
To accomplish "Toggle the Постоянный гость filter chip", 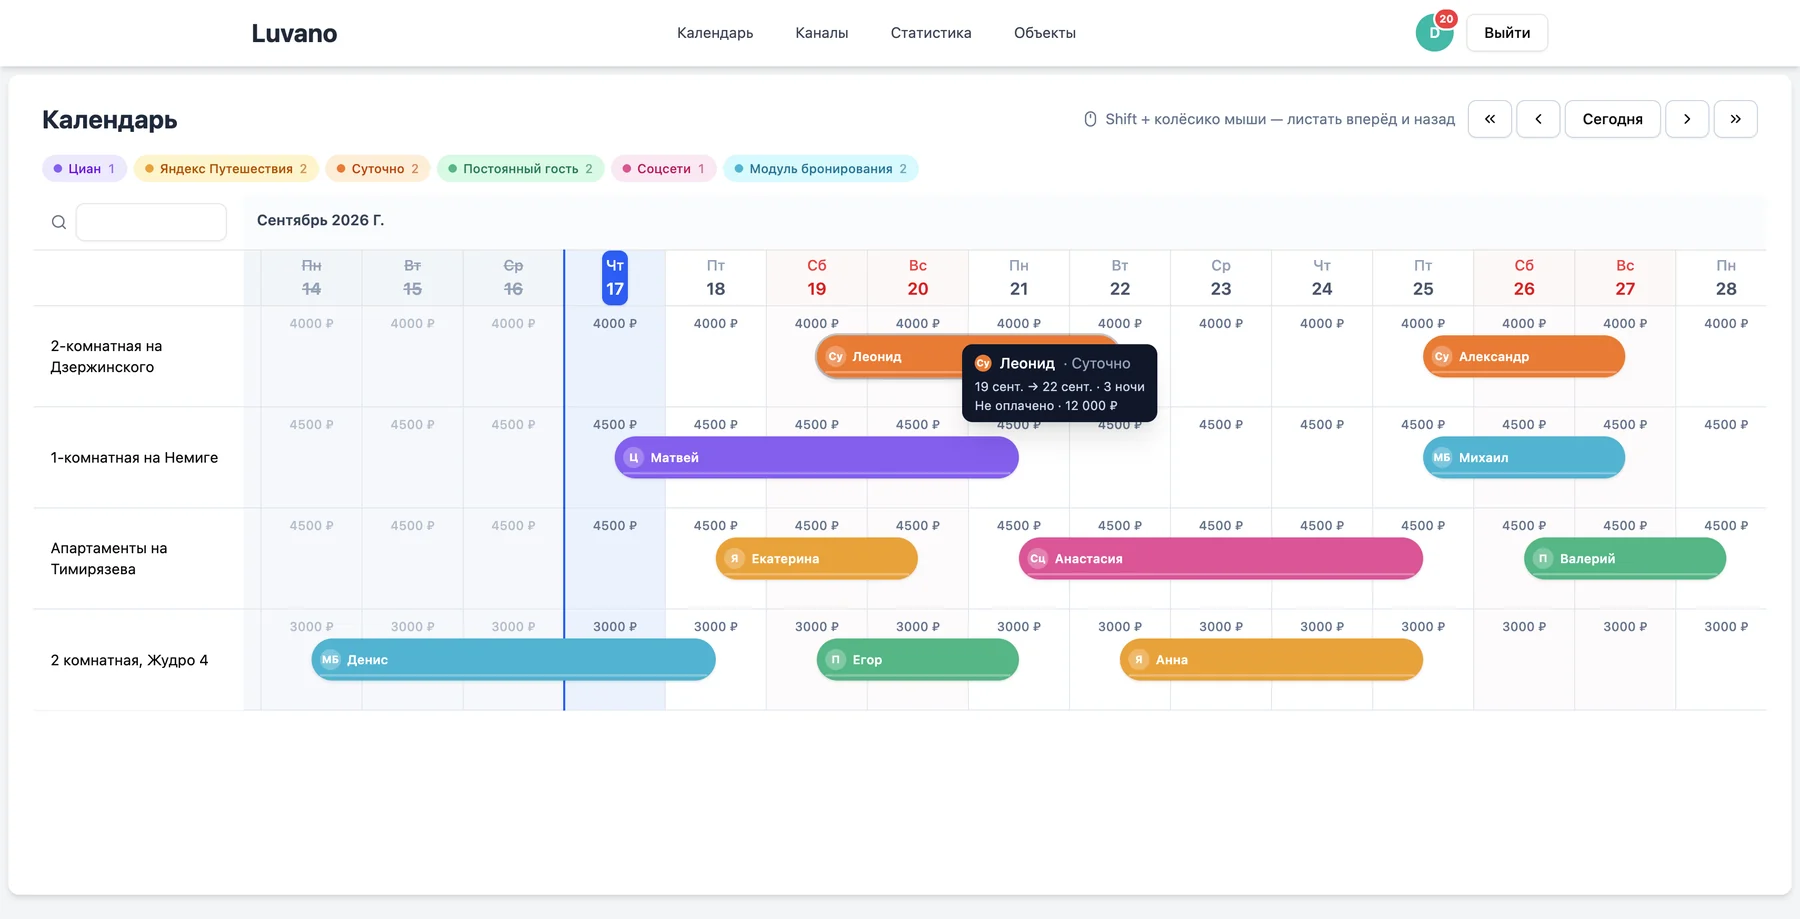I will (x=520, y=169).
